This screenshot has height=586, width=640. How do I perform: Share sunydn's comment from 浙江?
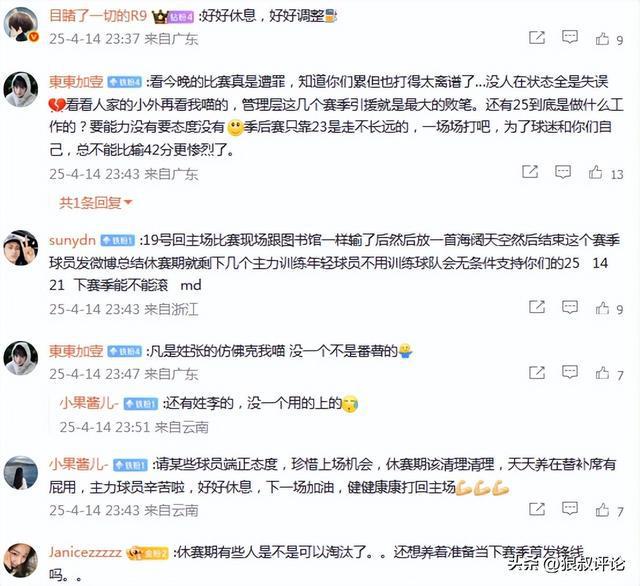click(537, 307)
